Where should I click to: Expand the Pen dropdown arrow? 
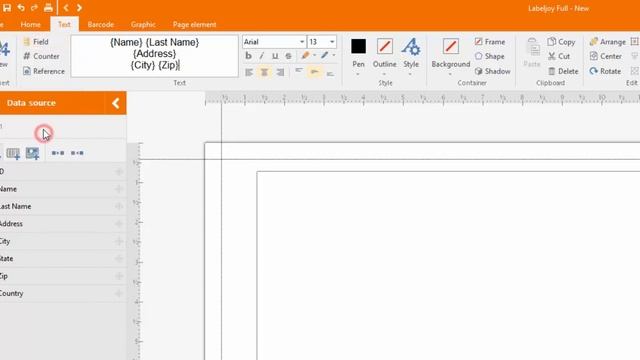358,74
